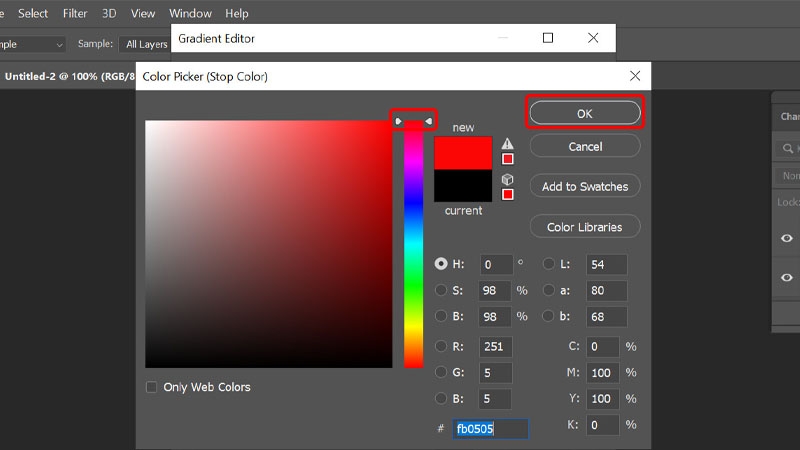This screenshot has width=800, height=450.
Task: Open the Select menu
Action: [x=33, y=13]
